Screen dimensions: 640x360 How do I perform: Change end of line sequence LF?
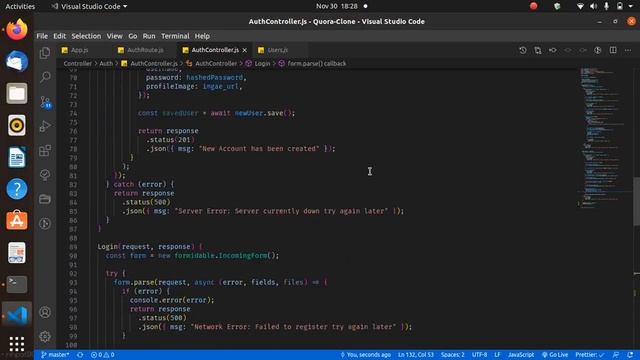pos(497,355)
